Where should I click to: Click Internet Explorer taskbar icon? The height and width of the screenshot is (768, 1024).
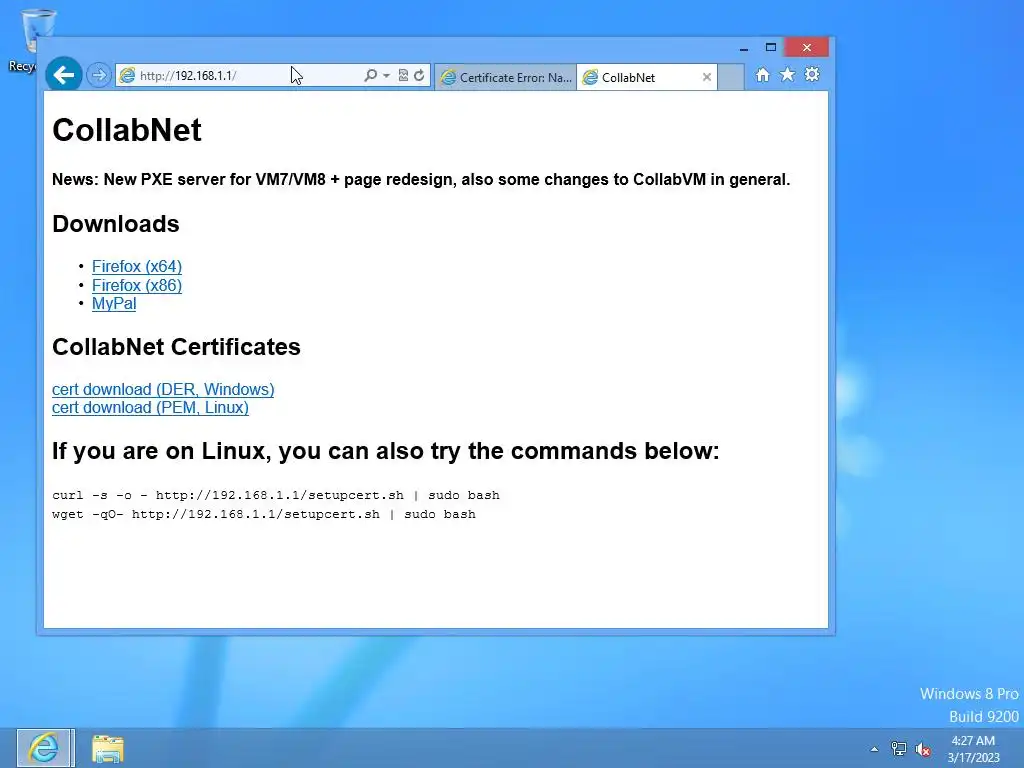tap(45, 748)
